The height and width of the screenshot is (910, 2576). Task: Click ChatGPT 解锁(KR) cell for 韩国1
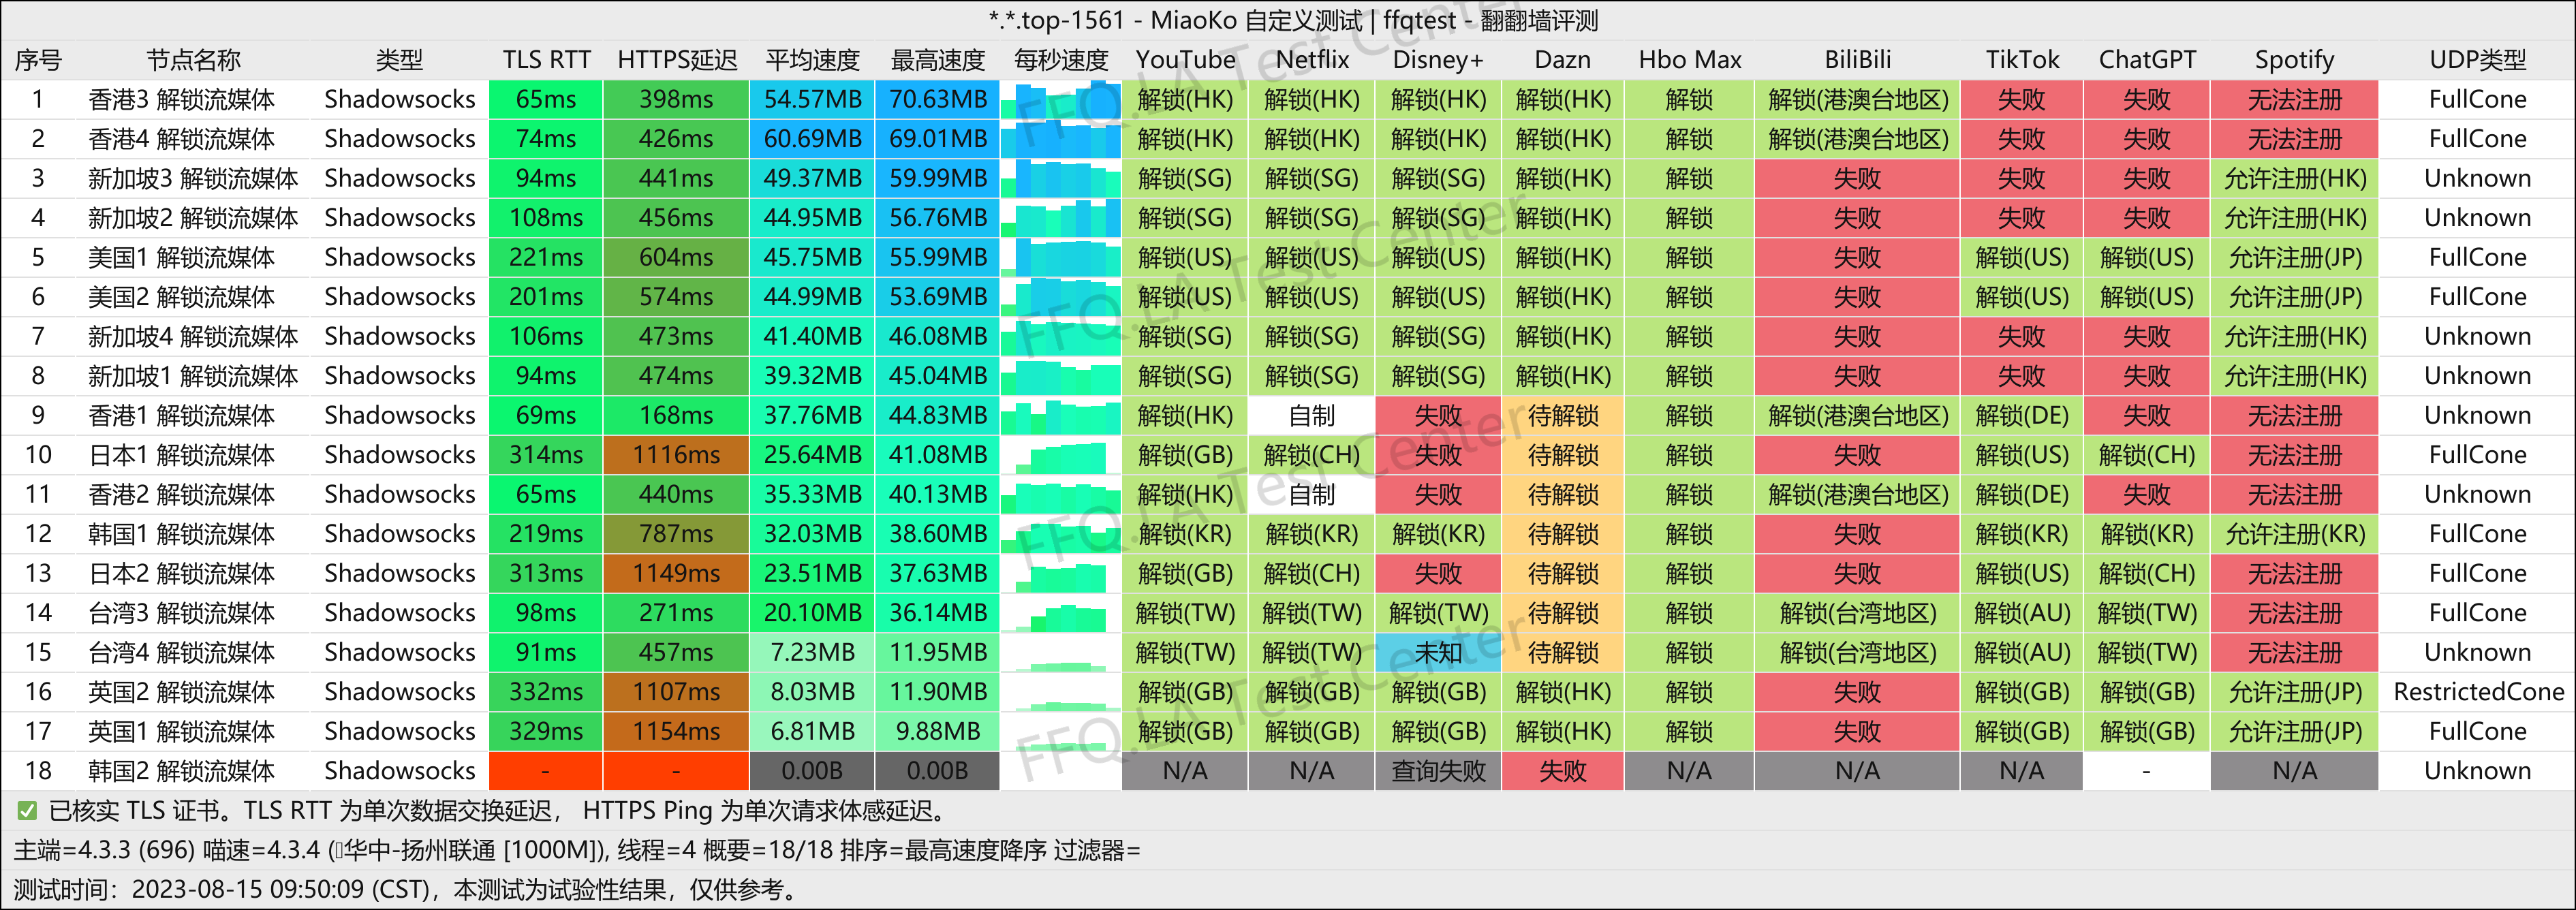2147,534
